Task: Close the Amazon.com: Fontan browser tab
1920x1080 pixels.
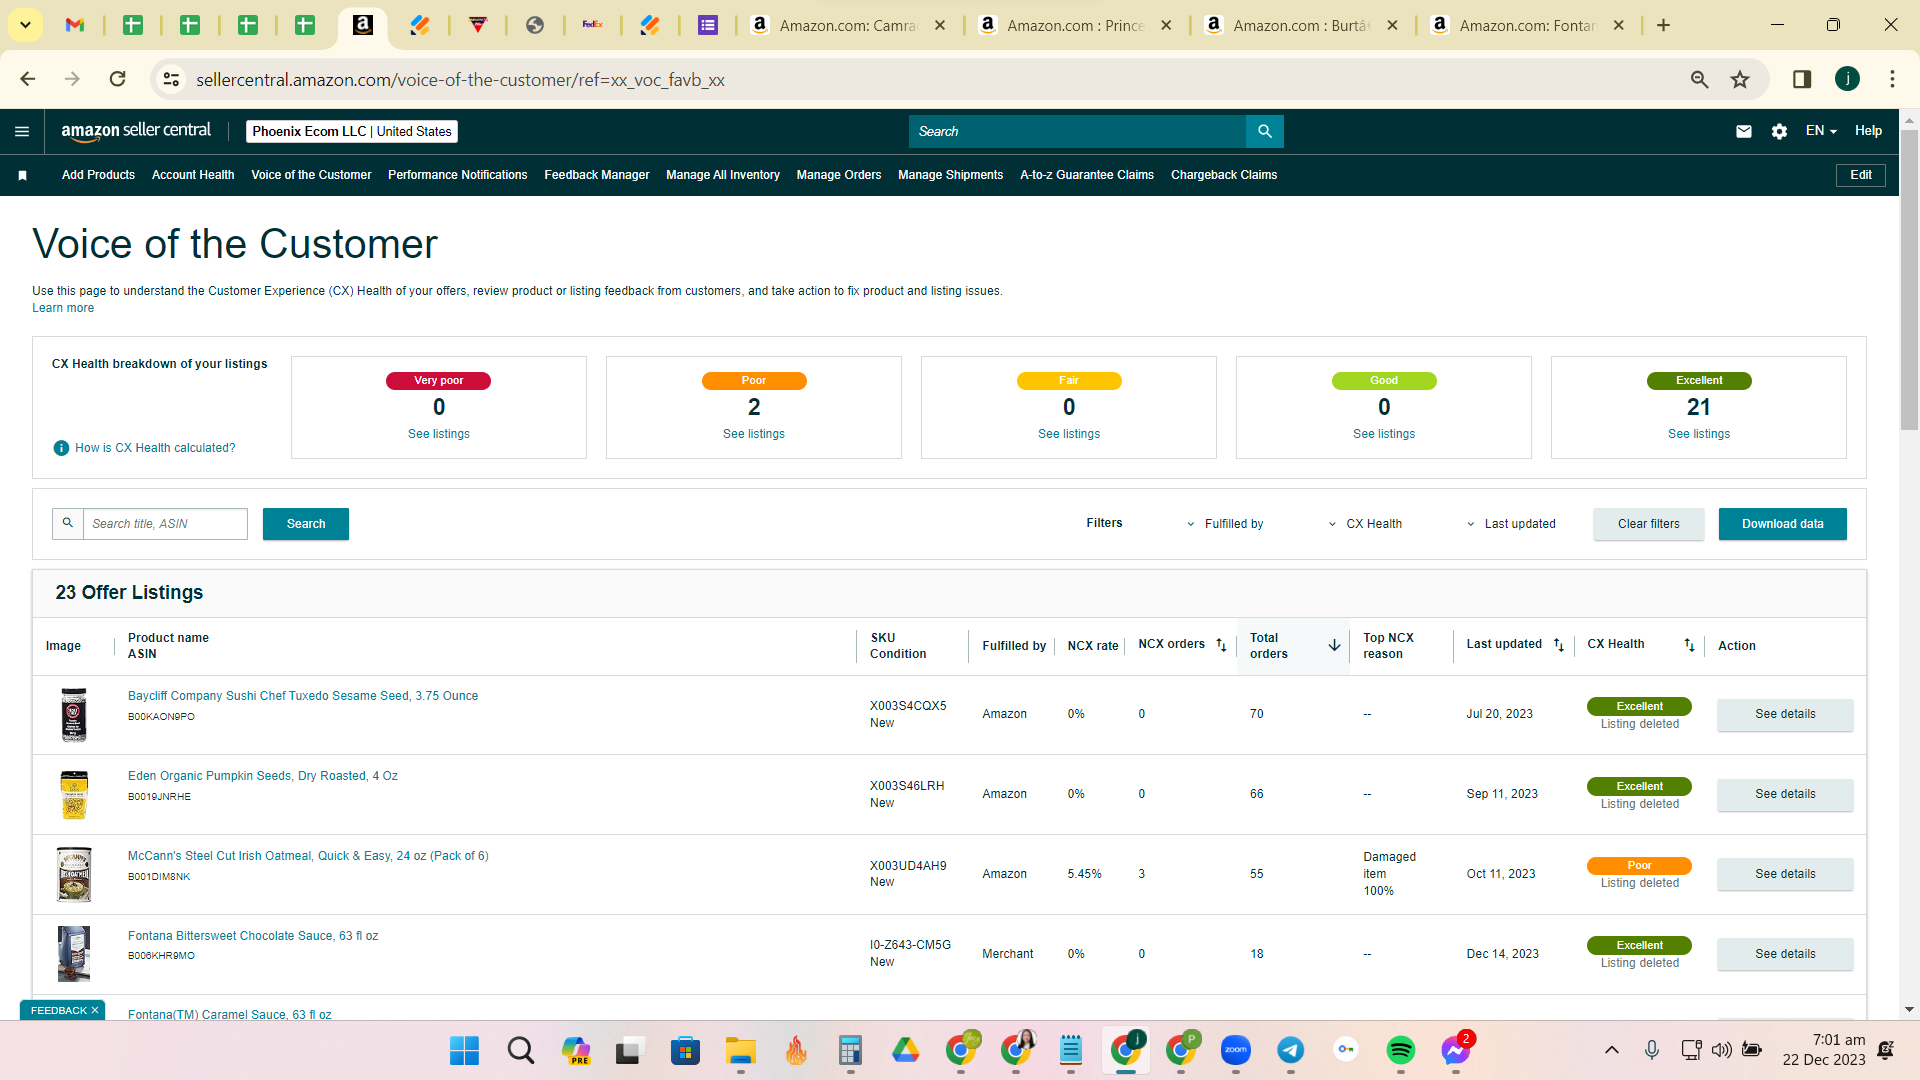Action: pyautogui.click(x=1619, y=25)
